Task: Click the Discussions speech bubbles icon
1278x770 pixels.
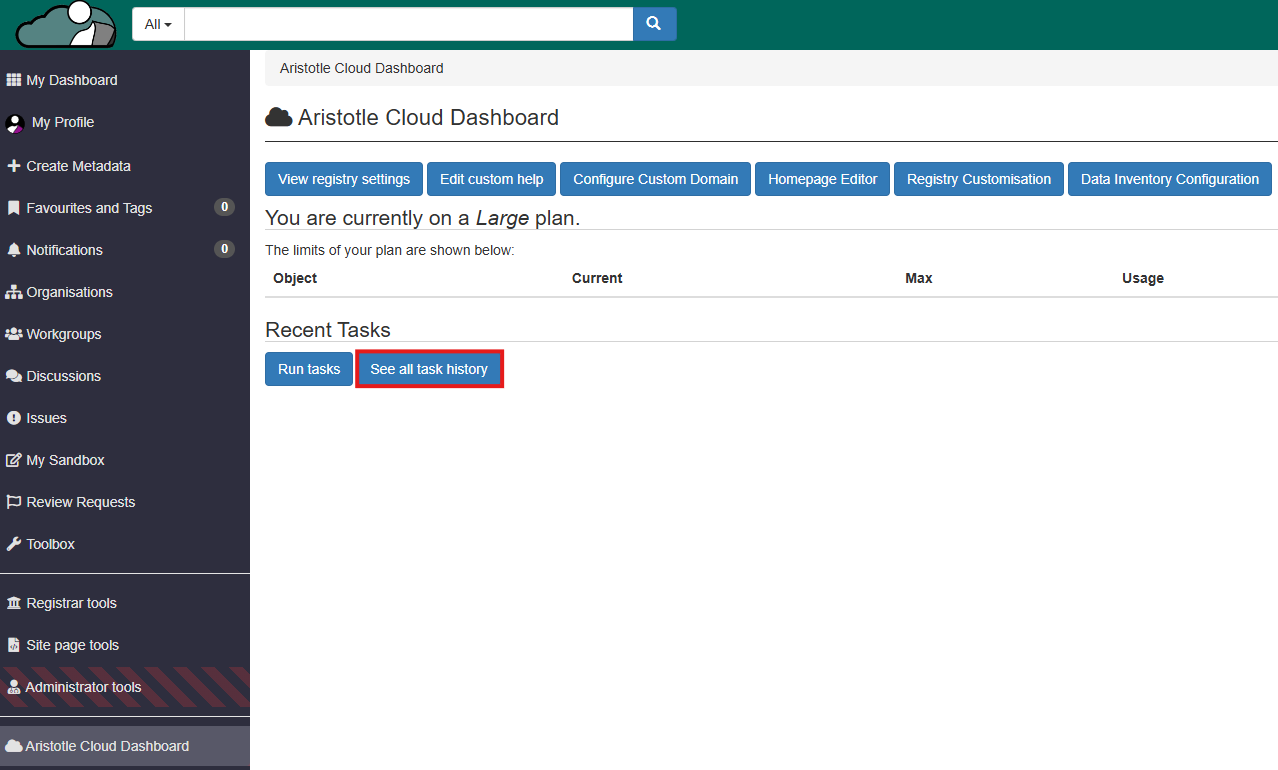Action: point(14,376)
